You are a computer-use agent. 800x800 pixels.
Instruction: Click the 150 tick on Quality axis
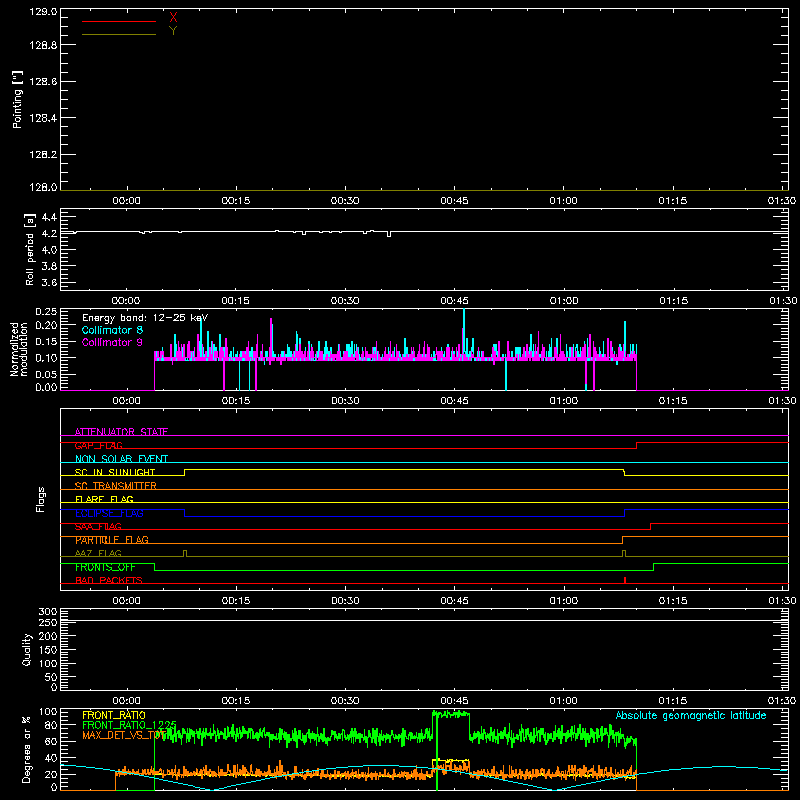(48, 650)
